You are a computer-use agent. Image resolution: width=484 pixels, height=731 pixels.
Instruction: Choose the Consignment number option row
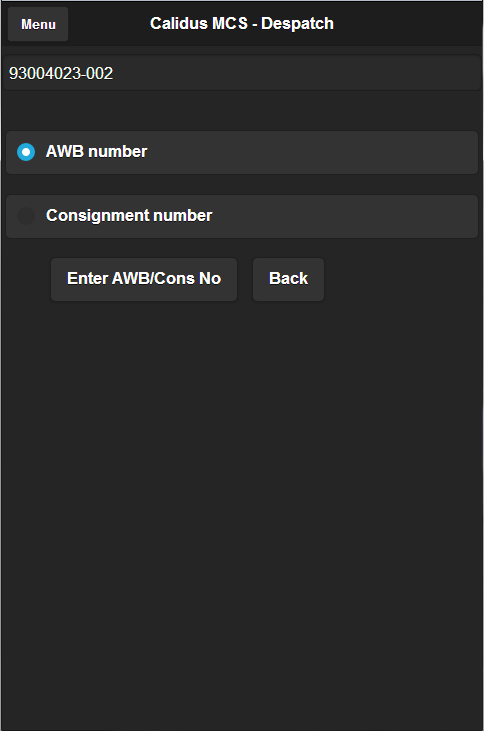coord(242,216)
